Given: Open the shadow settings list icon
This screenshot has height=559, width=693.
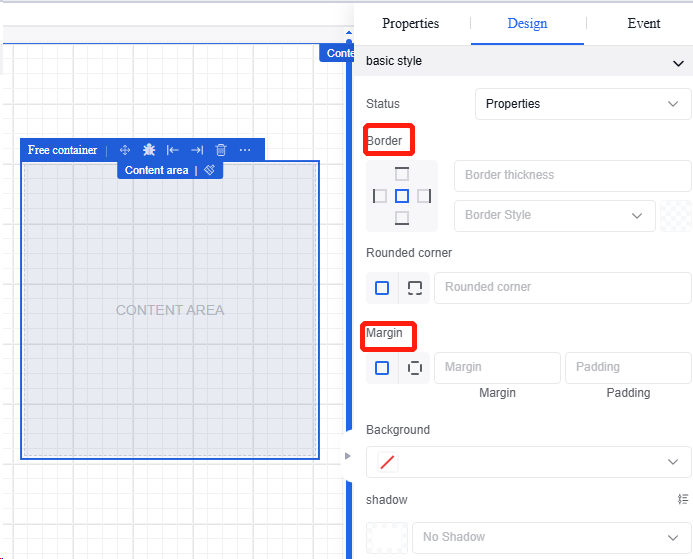Looking at the screenshot, I should point(683,499).
